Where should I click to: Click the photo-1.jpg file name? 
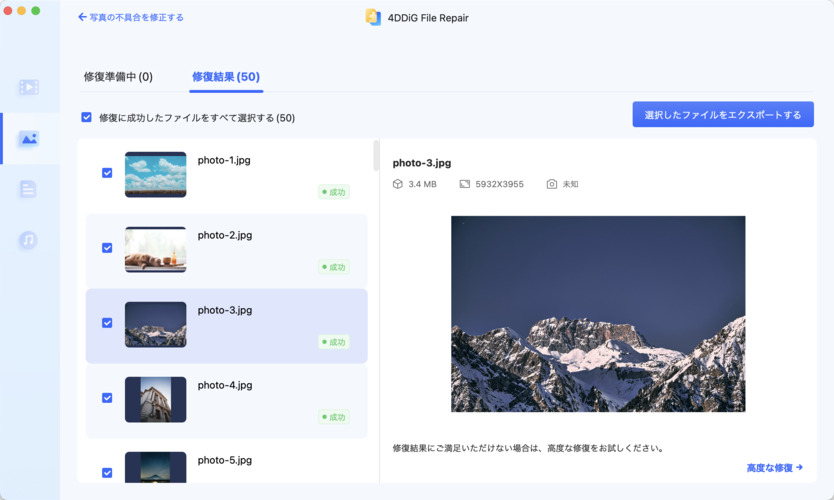[x=224, y=160]
